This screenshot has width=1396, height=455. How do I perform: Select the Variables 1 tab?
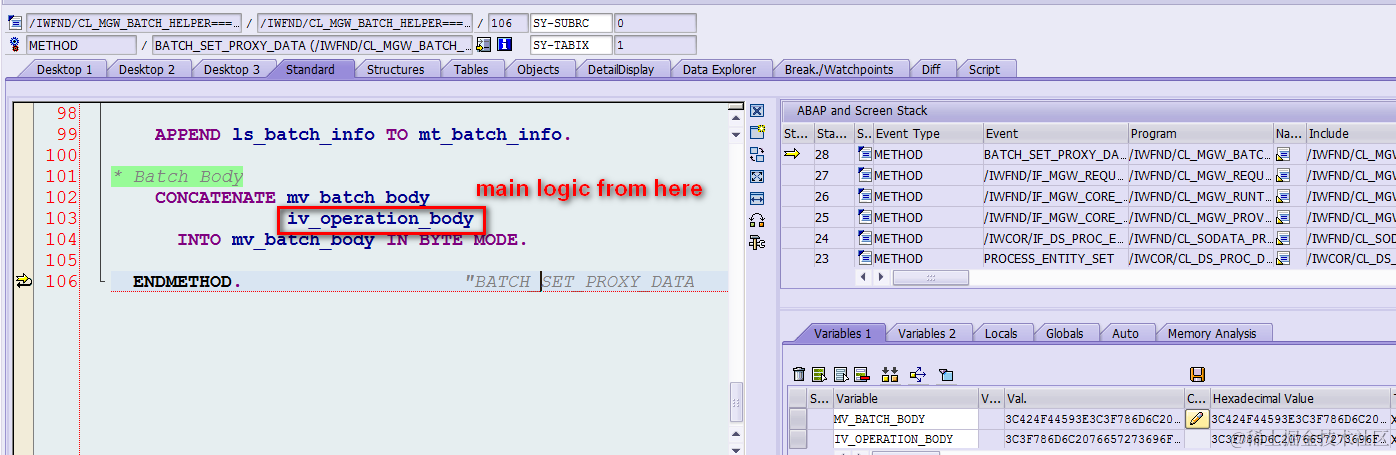(842, 333)
